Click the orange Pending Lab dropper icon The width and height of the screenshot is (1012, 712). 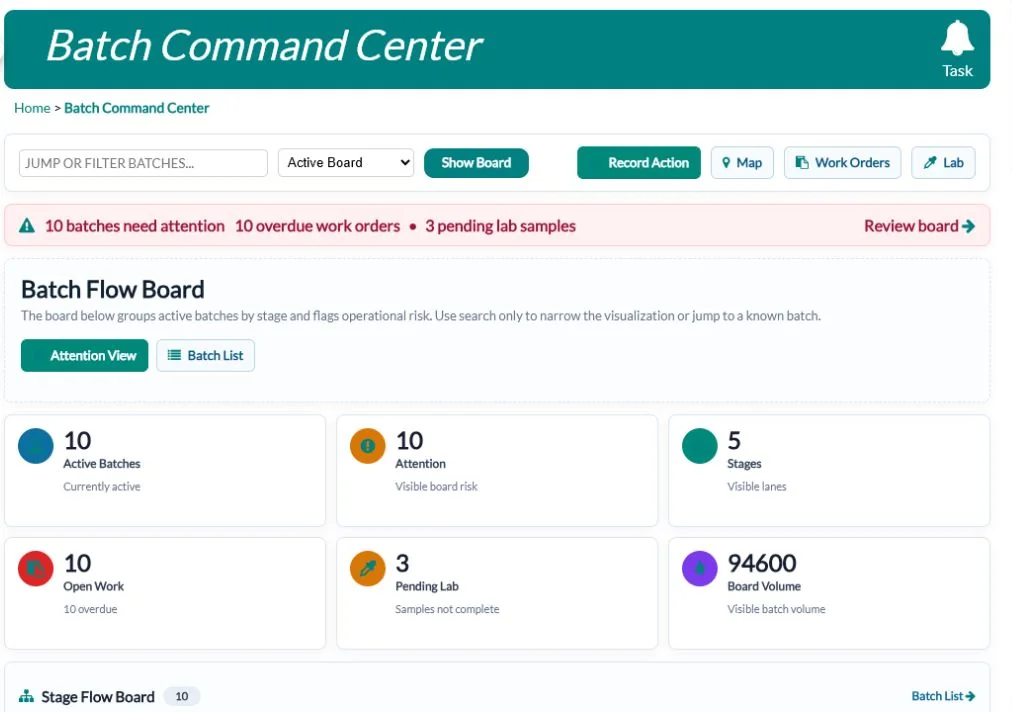[367, 569]
